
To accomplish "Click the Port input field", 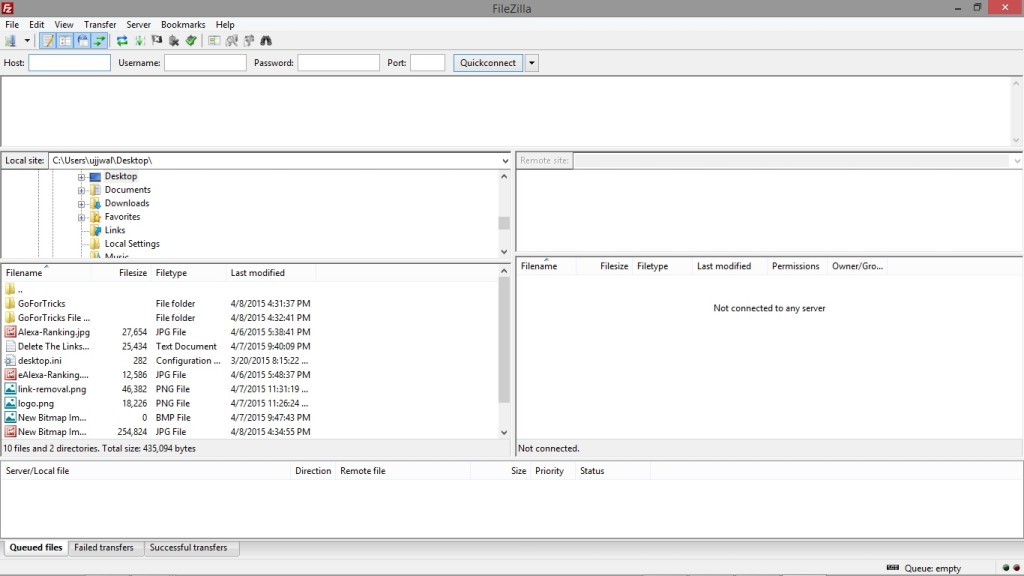I will tap(427, 63).
